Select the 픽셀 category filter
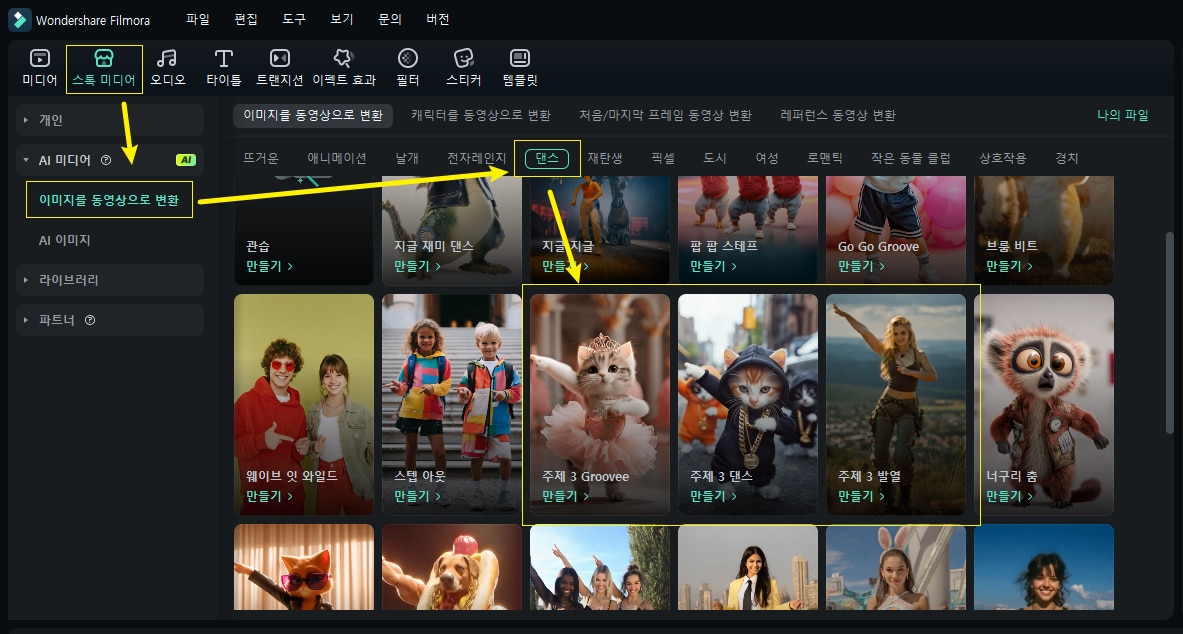Image resolution: width=1183 pixels, height=634 pixels. (x=663, y=158)
